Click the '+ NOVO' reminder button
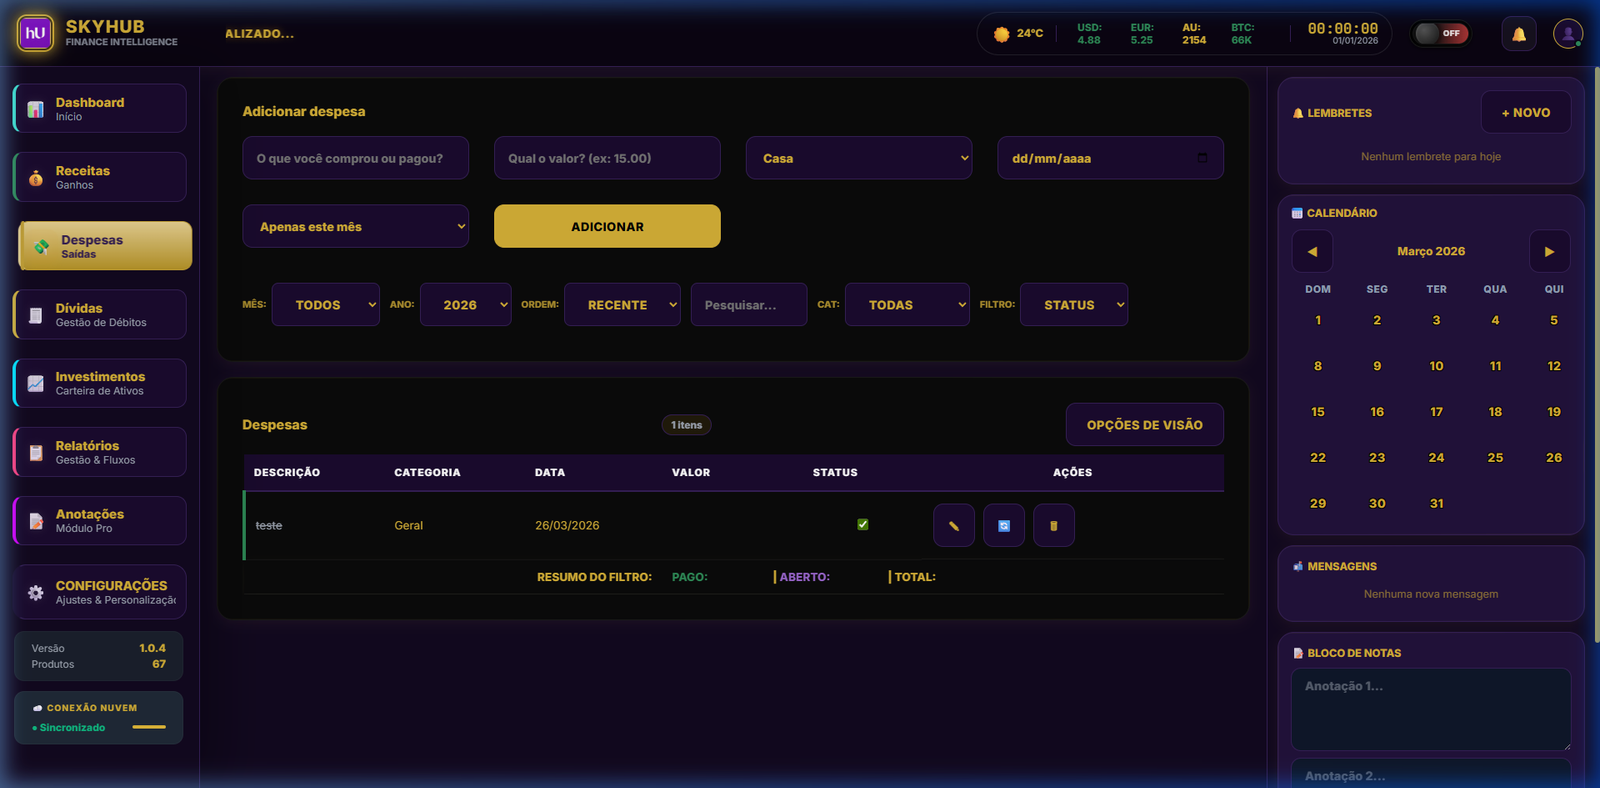Viewport: 1600px width, 788px height. coord(1525,113)
